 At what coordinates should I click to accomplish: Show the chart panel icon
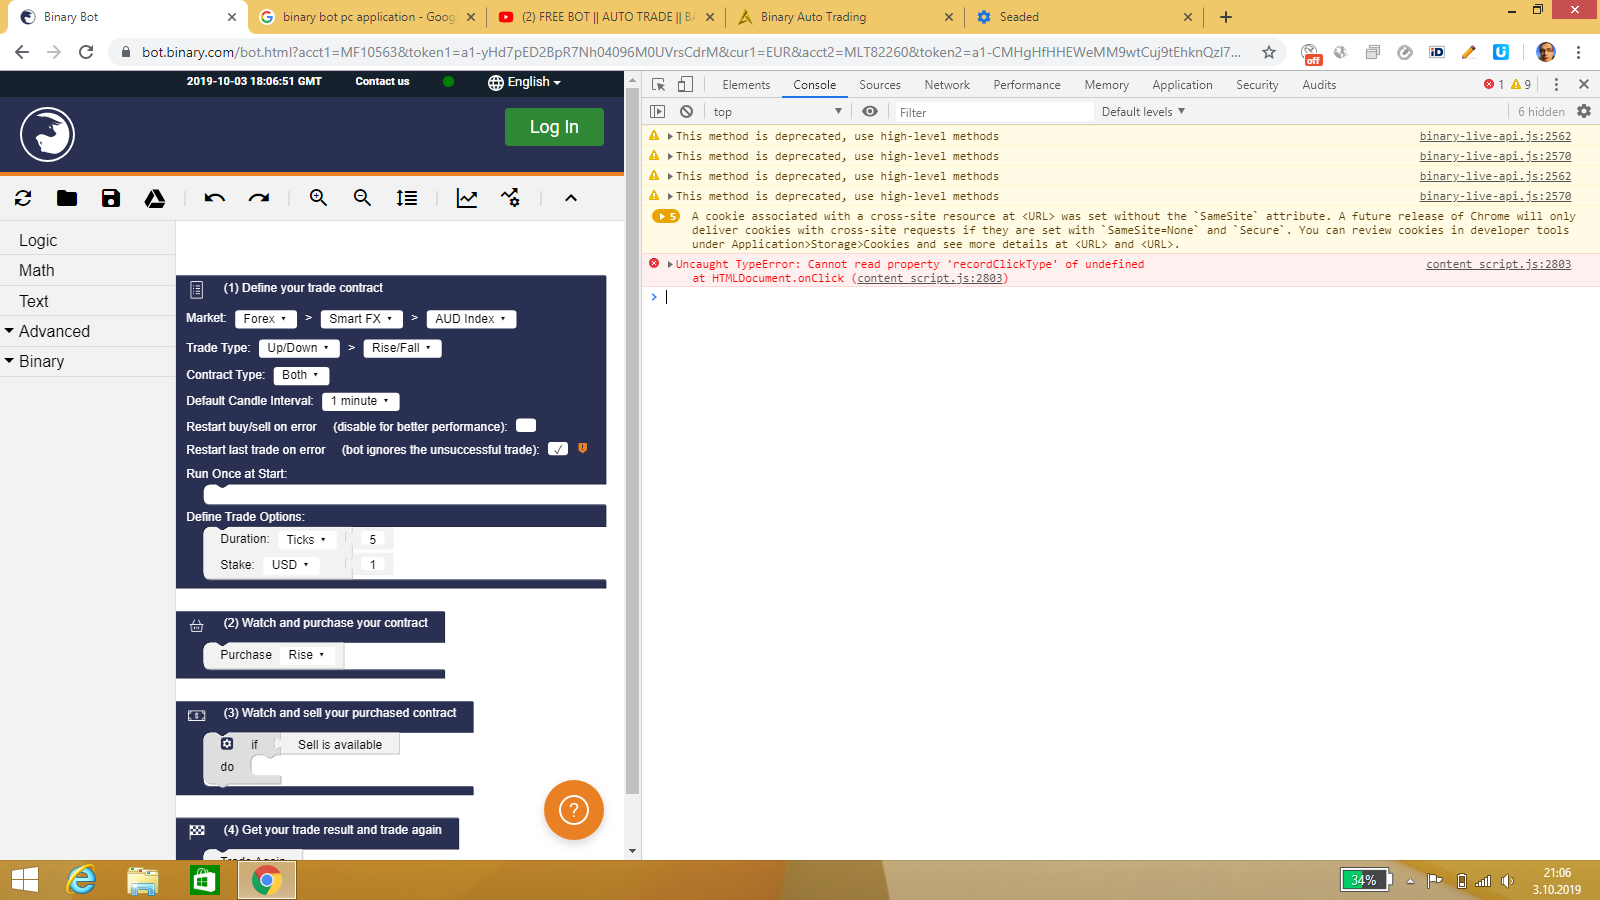[467, 198]
